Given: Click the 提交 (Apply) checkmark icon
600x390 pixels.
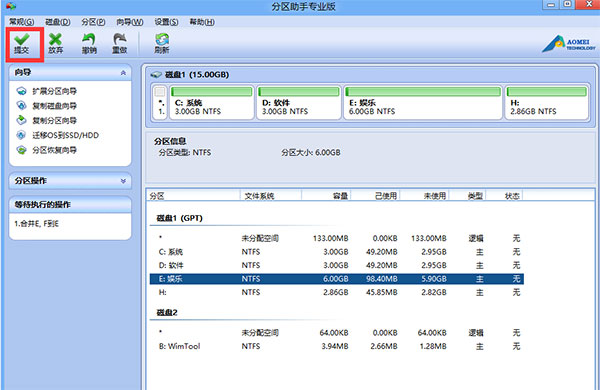Looking at the screenshot, I should point(22,43).
